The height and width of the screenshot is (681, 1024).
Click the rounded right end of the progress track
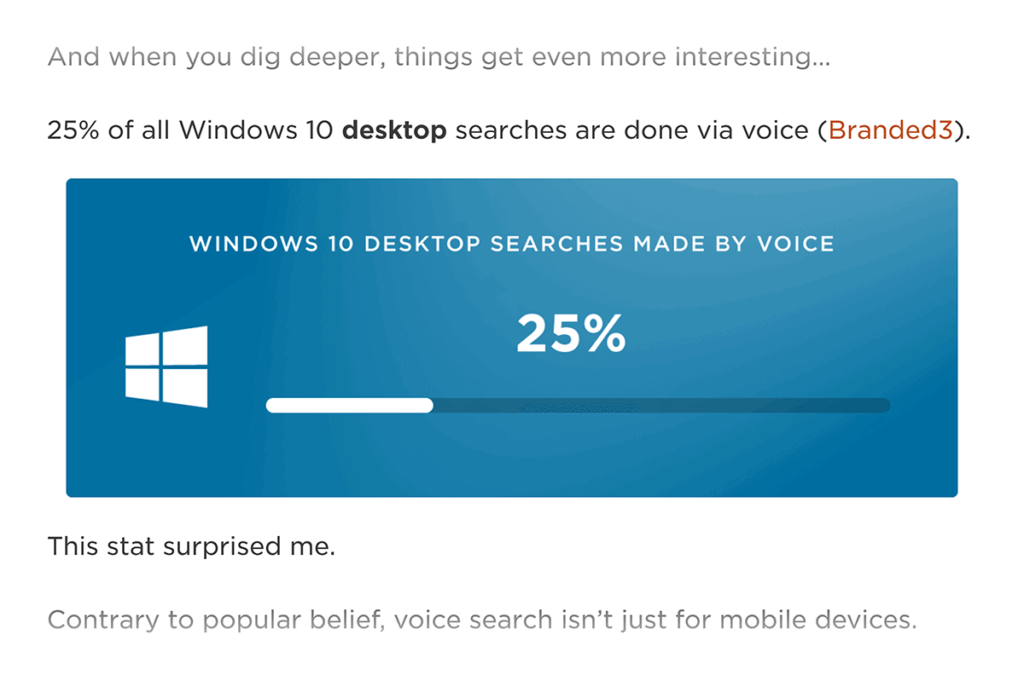(883, 405)
